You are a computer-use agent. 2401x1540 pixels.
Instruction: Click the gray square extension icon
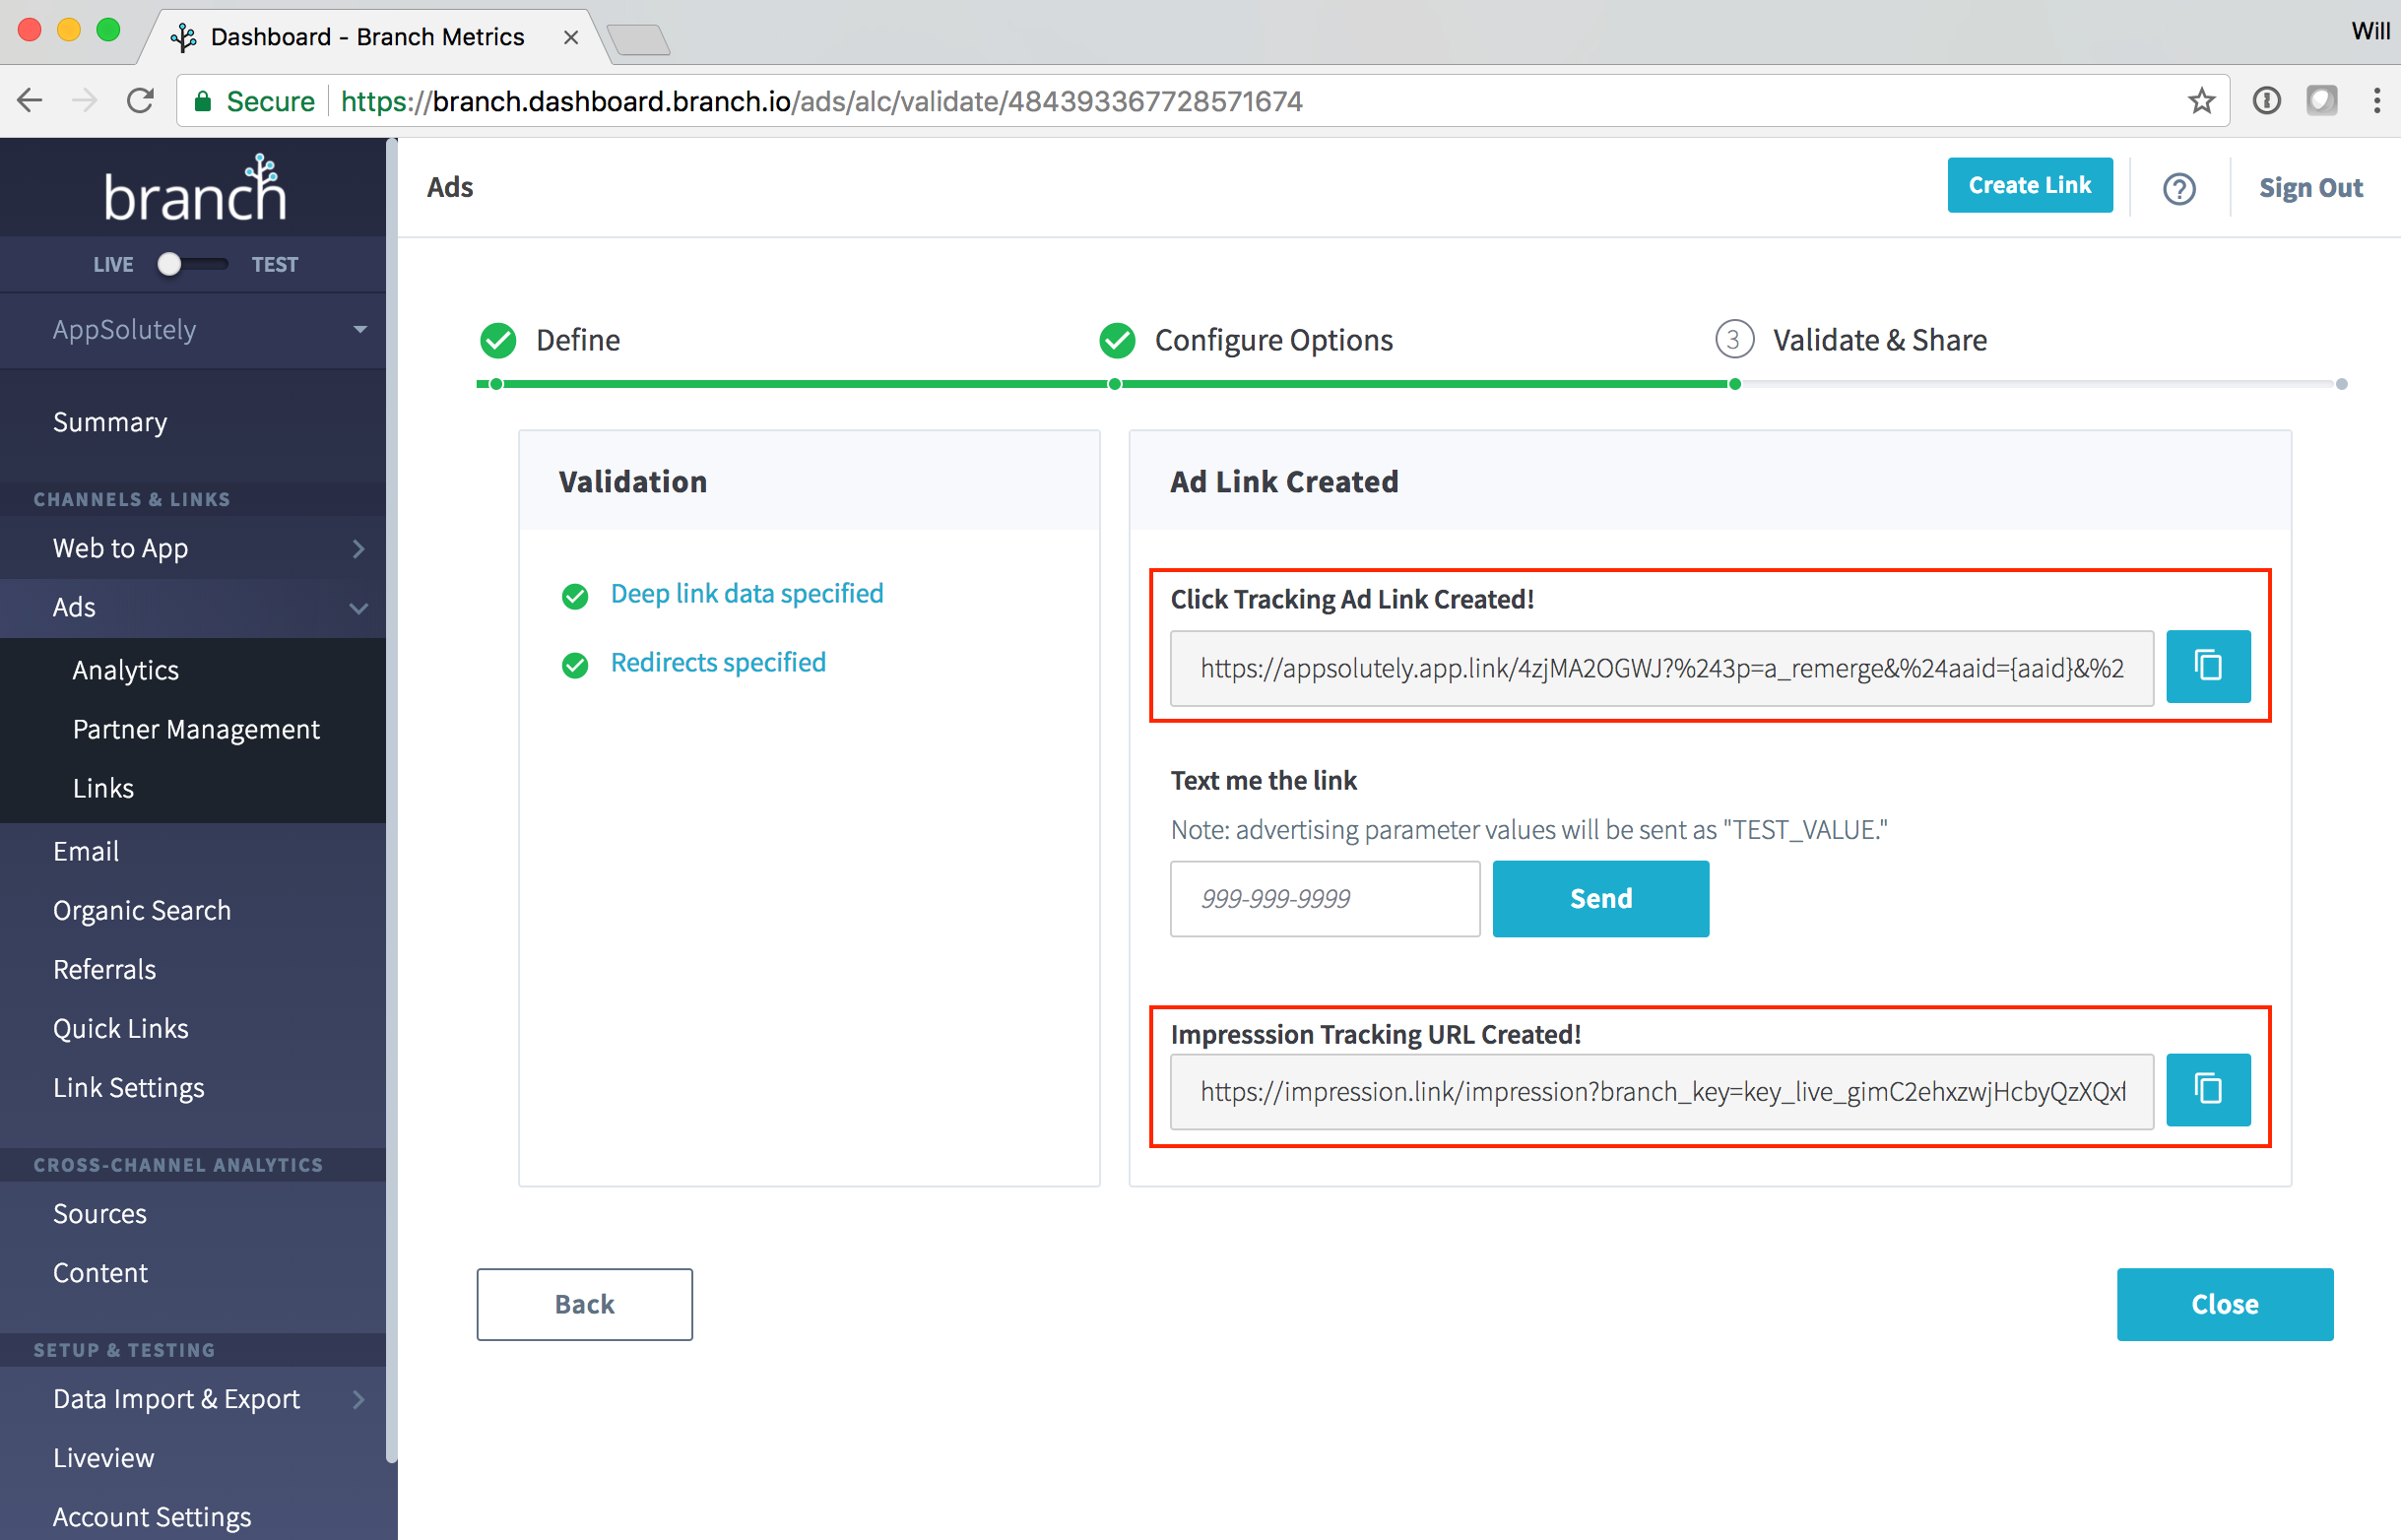pos(2321,100)
